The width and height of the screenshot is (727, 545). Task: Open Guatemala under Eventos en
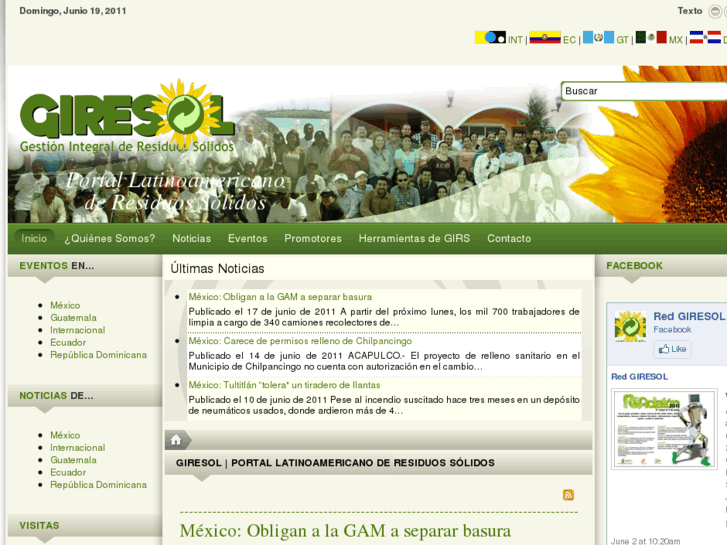point(73,318)
